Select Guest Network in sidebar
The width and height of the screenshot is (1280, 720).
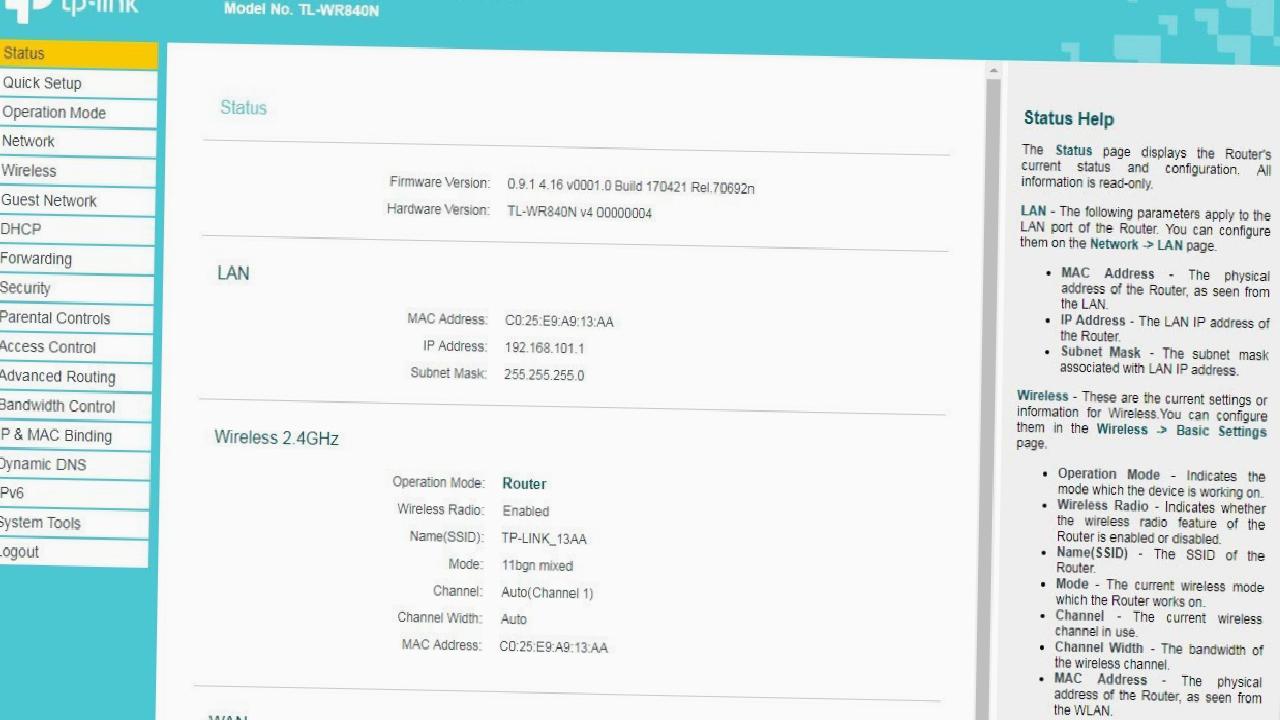point(77,201)
